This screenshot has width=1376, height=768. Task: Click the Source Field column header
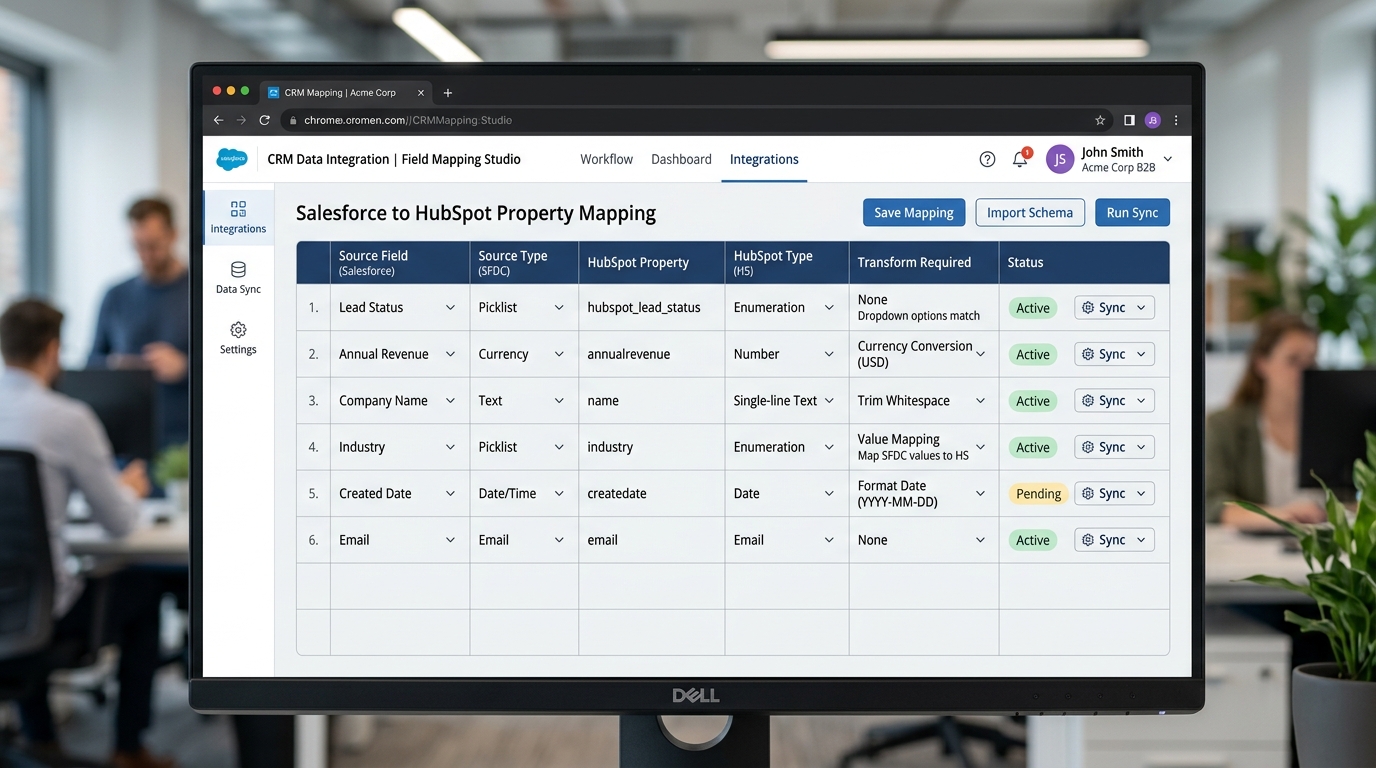(x=400, y=262)
